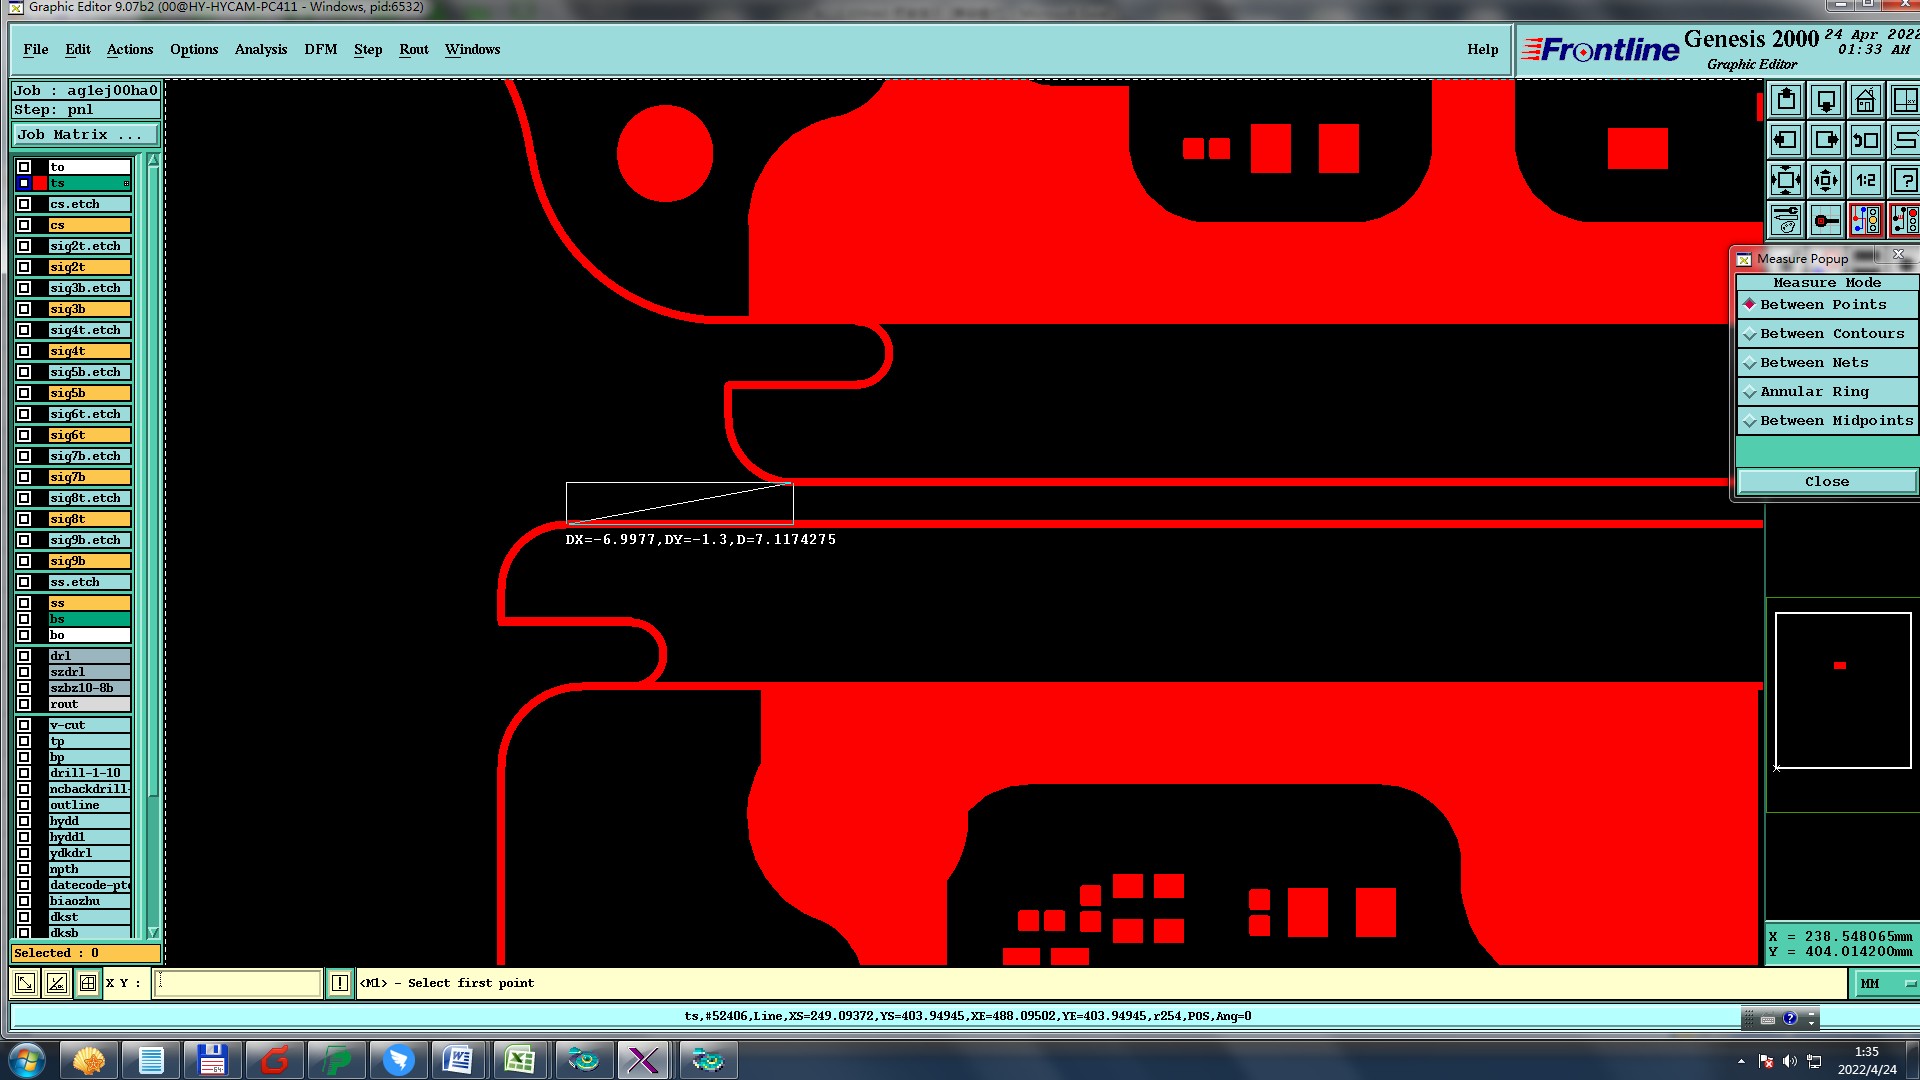
Task: Click the undo previous view icon
Action: point(1865,141)
